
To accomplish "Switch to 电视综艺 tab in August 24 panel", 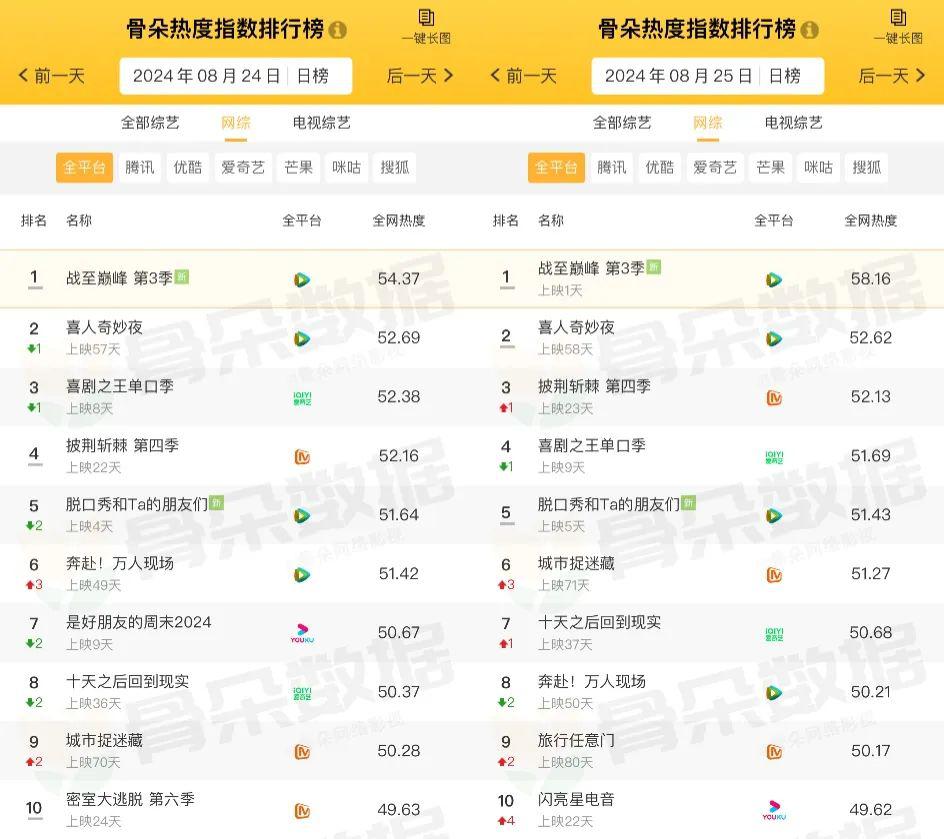I will 322,123.
